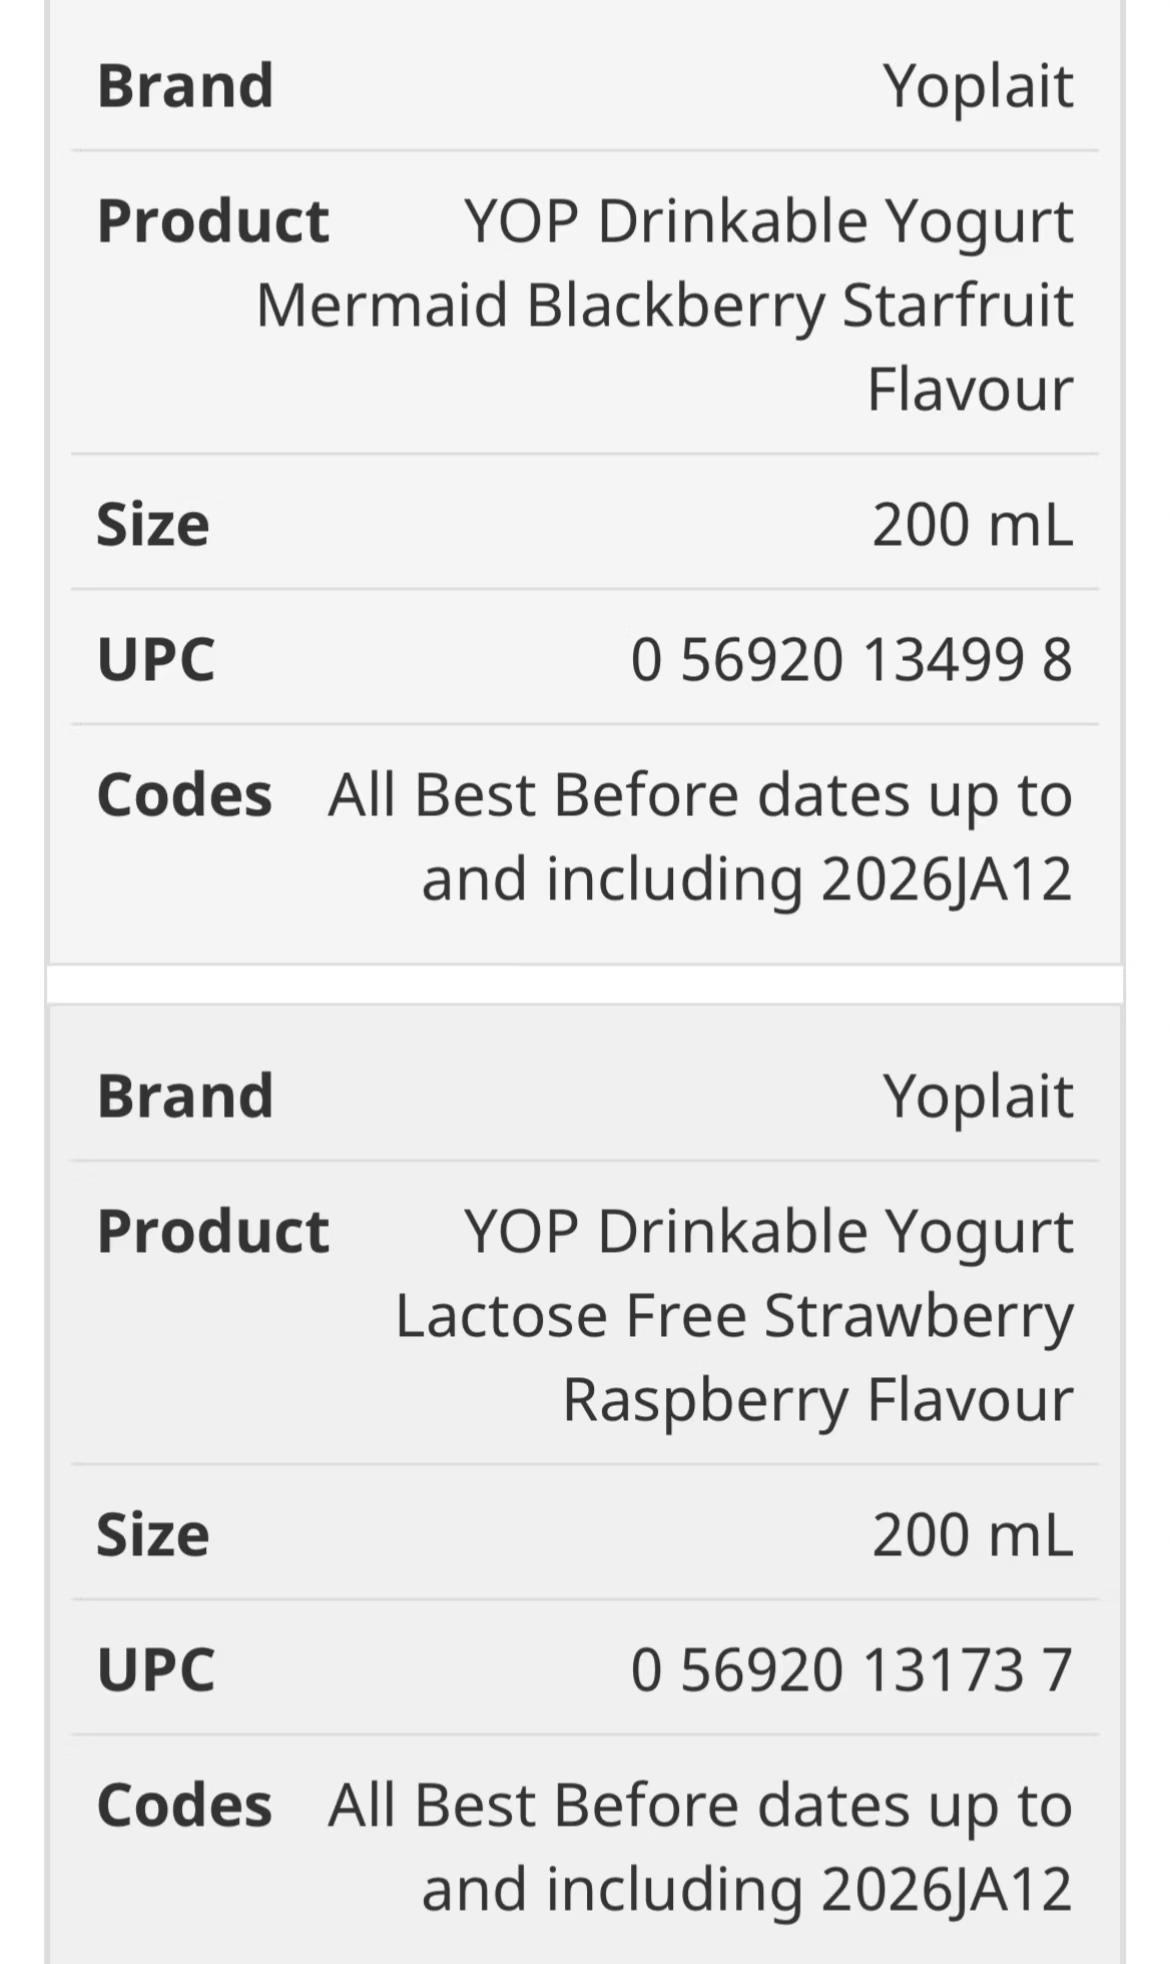Tap the first Yoplait brand value
The height and width of the screenshot is (1964, 1170).
click(978, 87)
